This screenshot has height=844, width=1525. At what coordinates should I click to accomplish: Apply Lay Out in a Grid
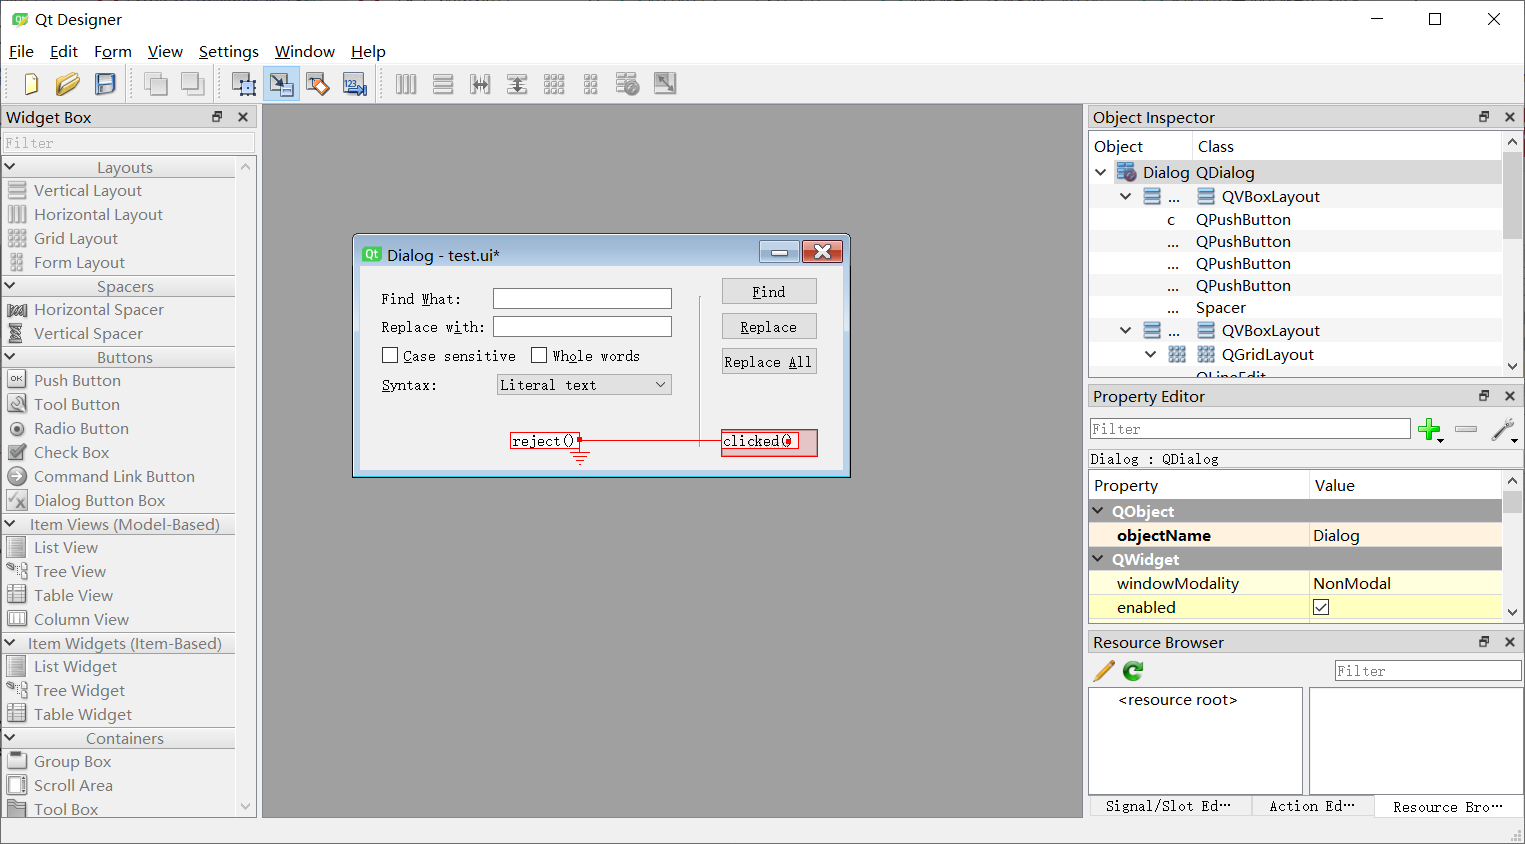coord(554,84)
